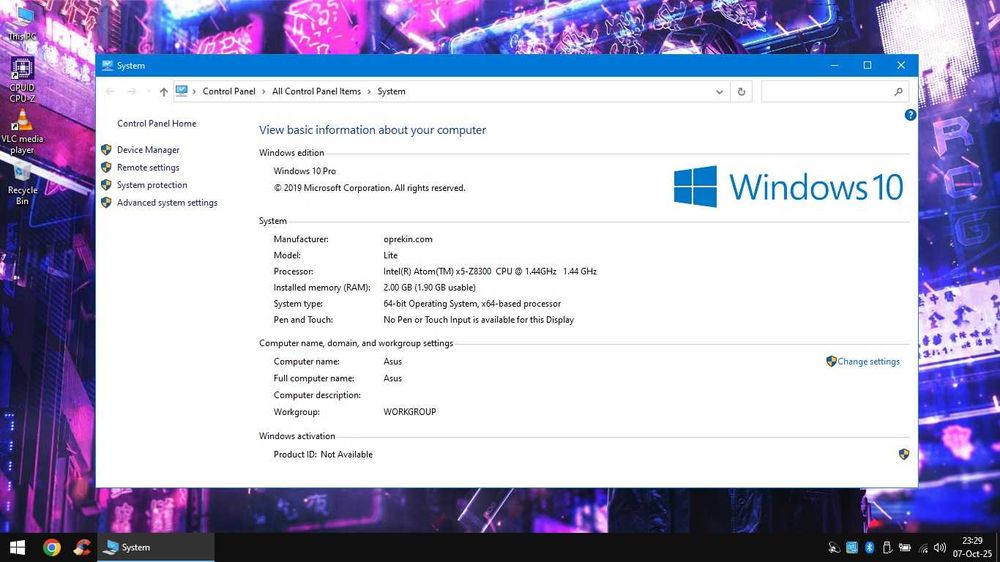Click the computer icon in the address bar

point(182,91)
